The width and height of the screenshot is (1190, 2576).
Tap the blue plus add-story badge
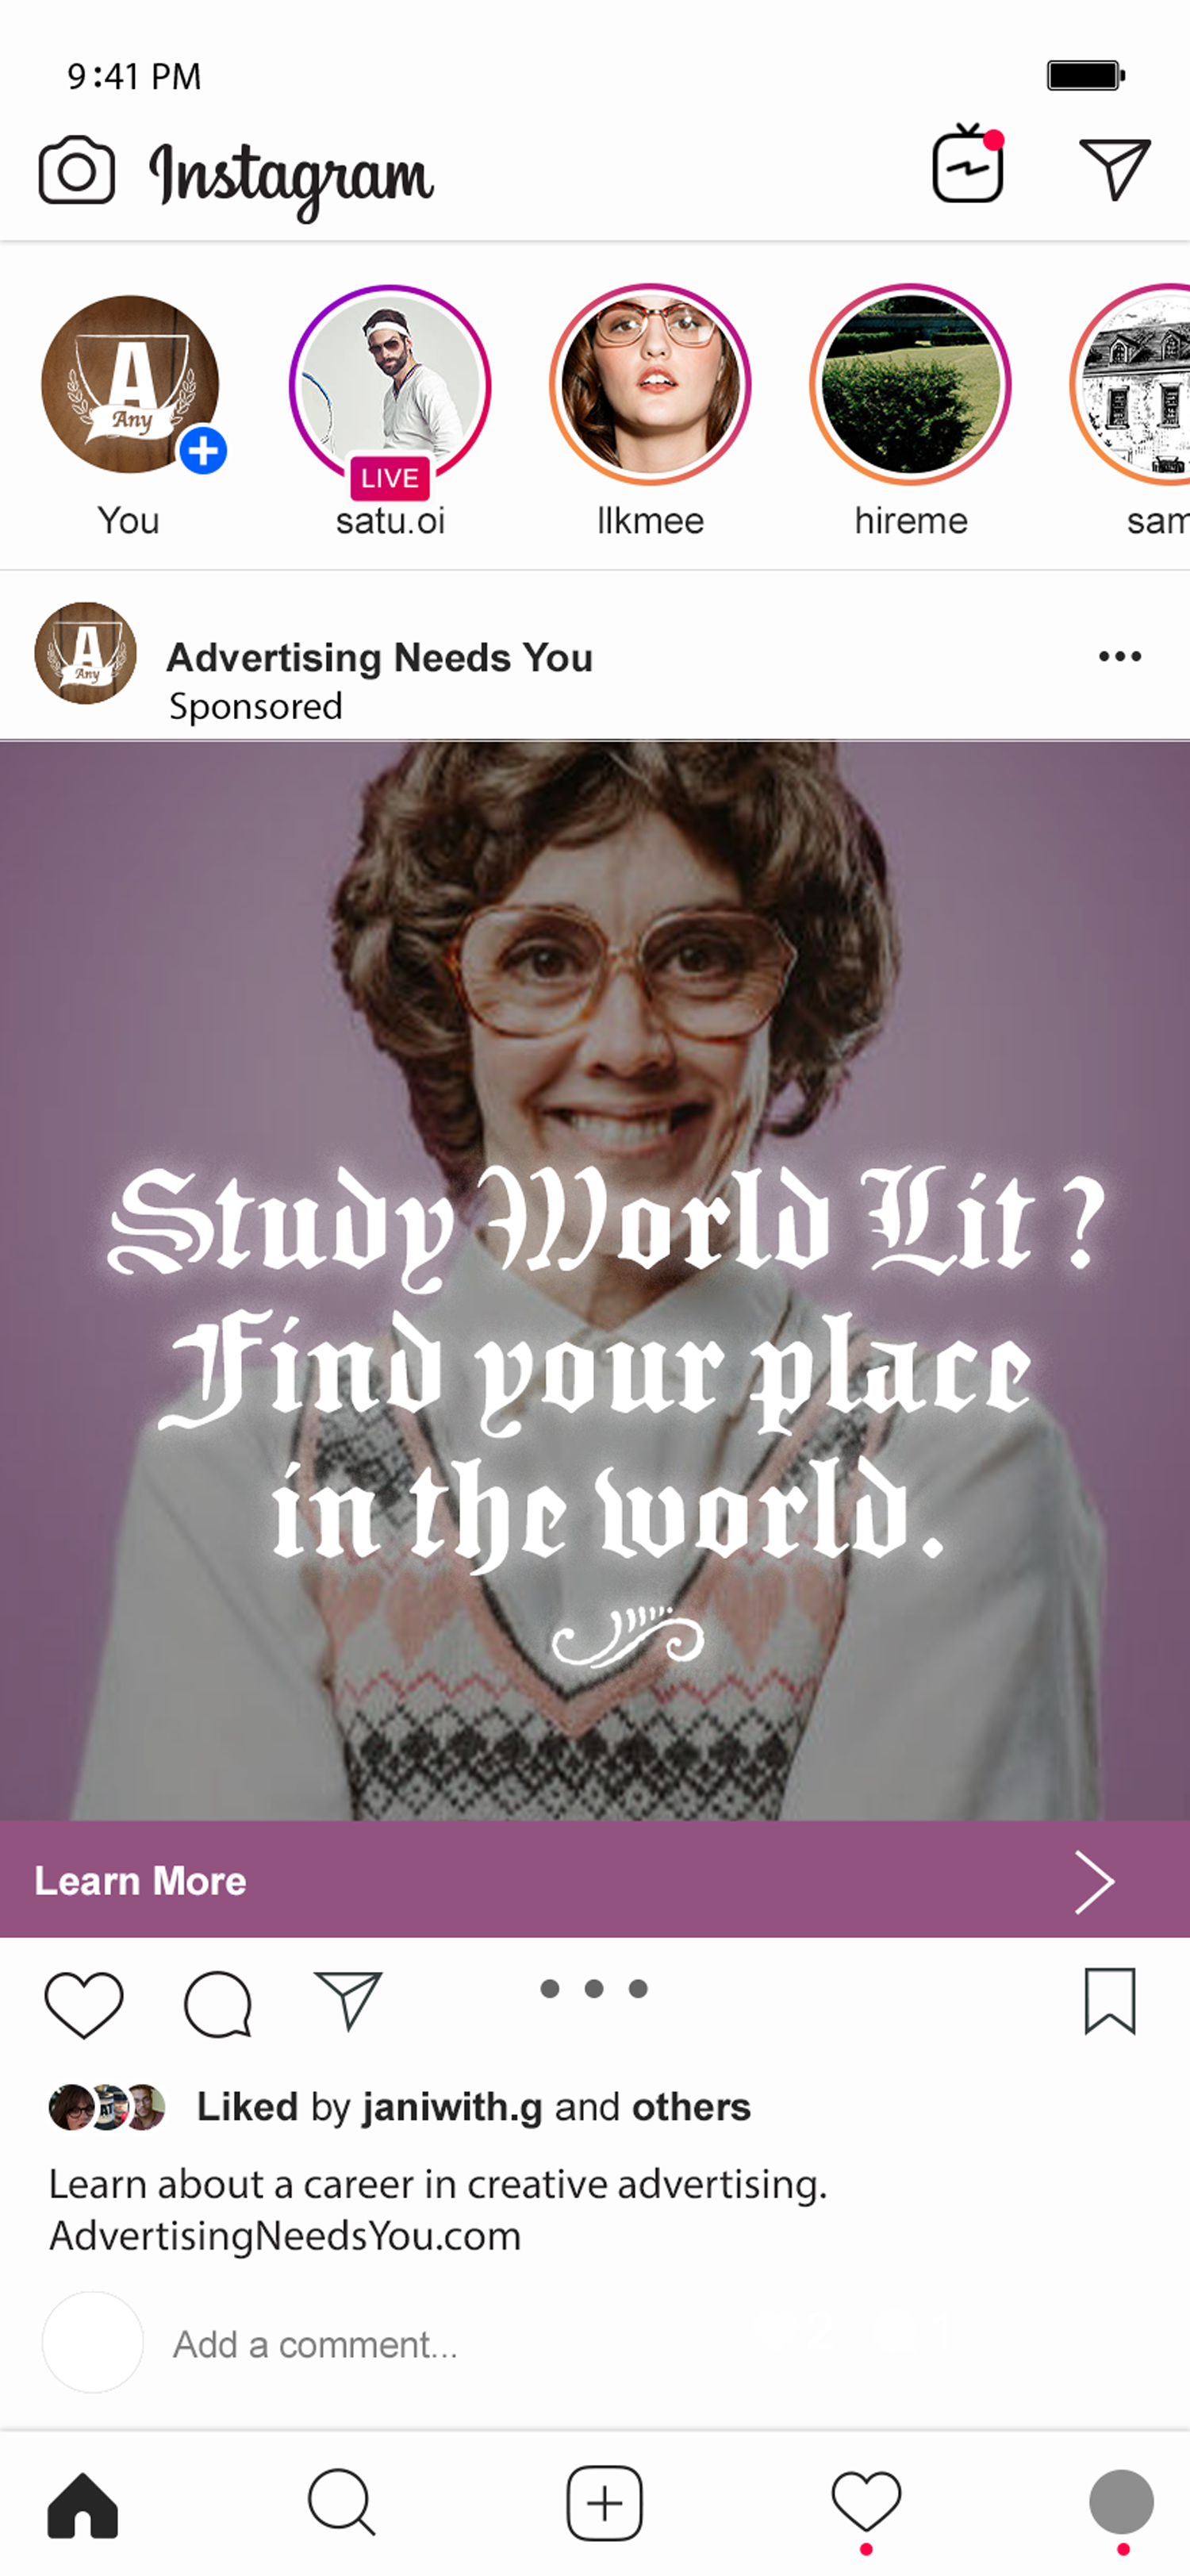click(203, 450)
